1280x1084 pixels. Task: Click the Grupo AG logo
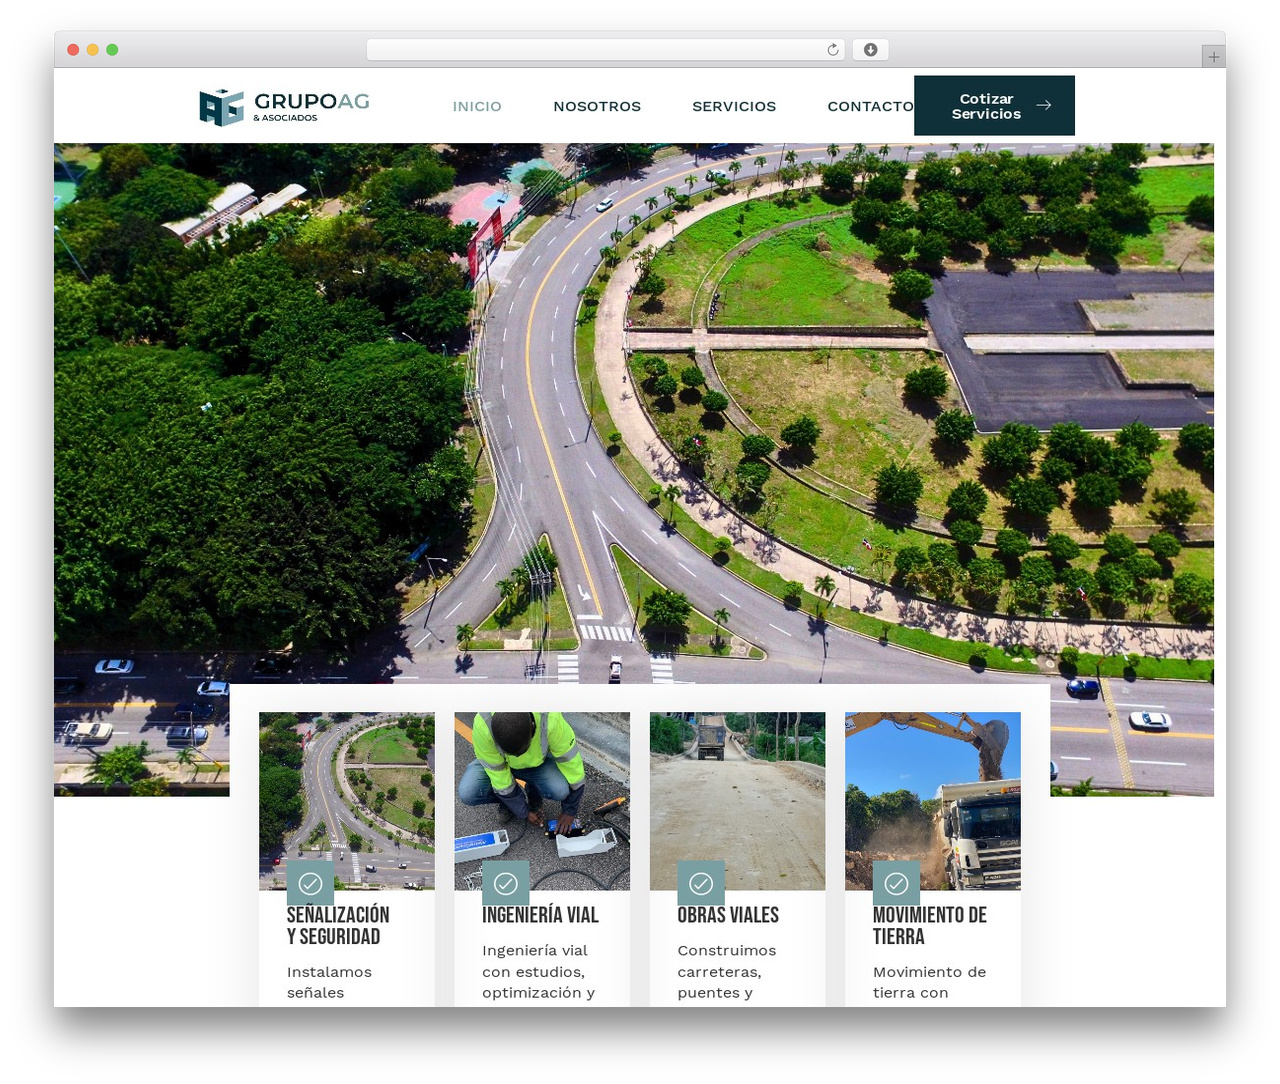tap(284, 107)
